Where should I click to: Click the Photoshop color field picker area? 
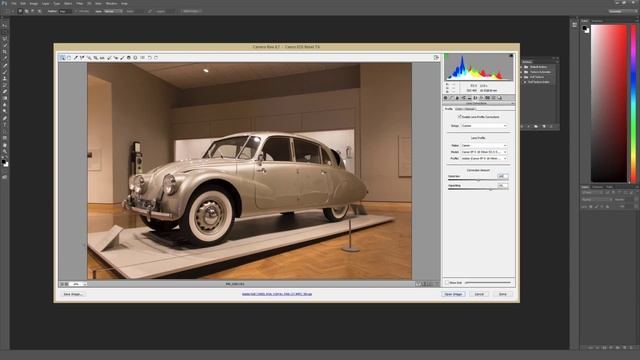point(609,103)
